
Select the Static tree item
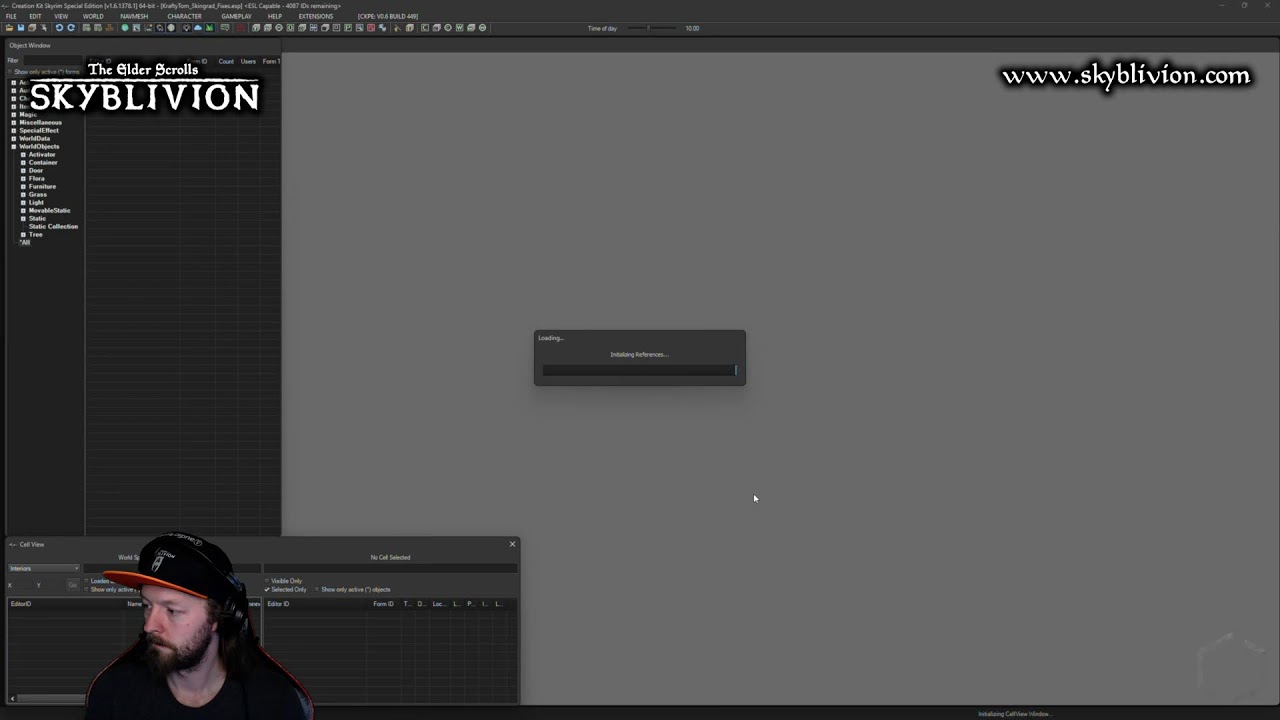37,218
